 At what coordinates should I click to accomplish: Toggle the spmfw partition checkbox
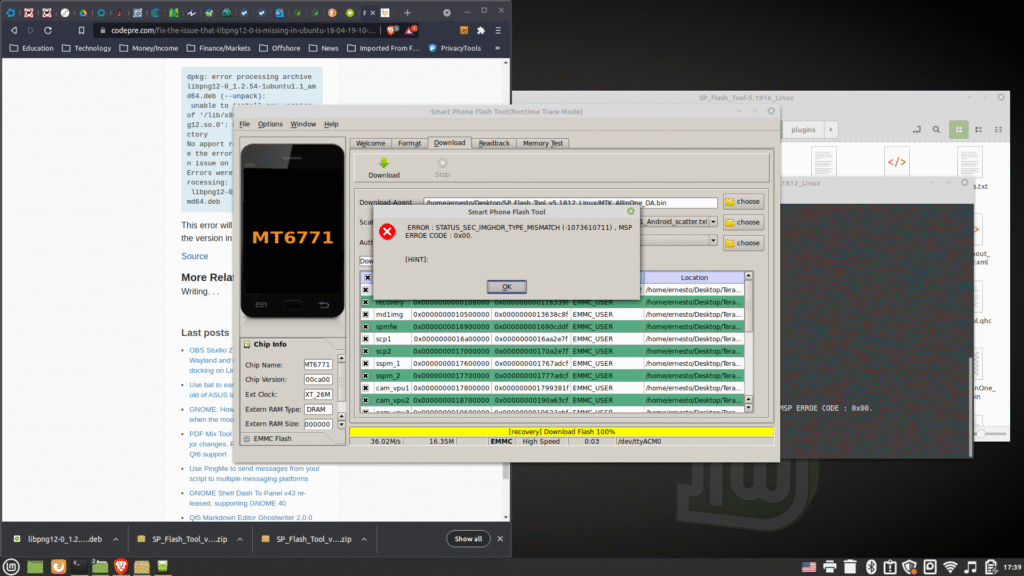pos(367,326)
